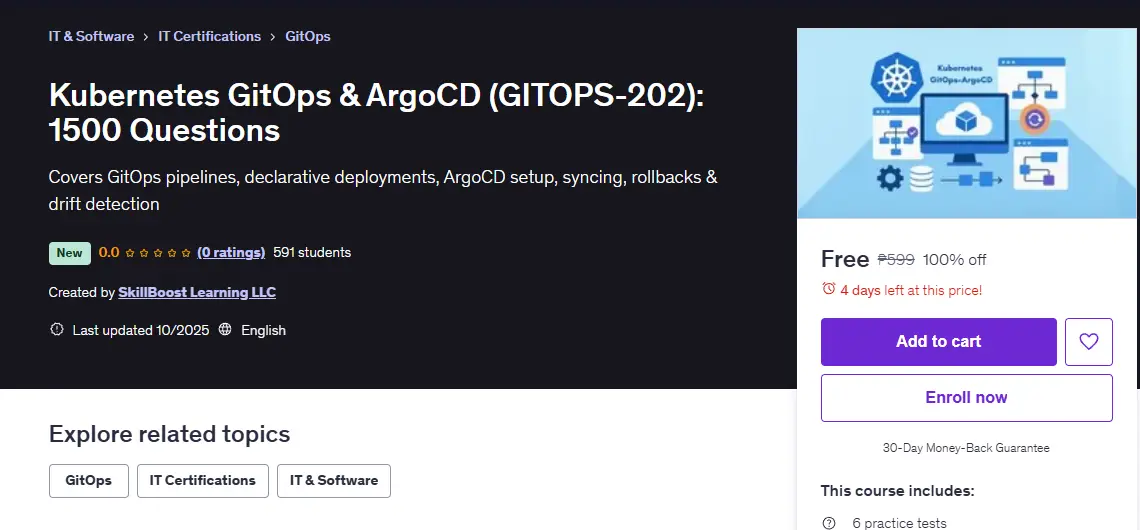Click the Enroll now button
Viewport: 1140px width, 530px height.
tap(967, 398)
